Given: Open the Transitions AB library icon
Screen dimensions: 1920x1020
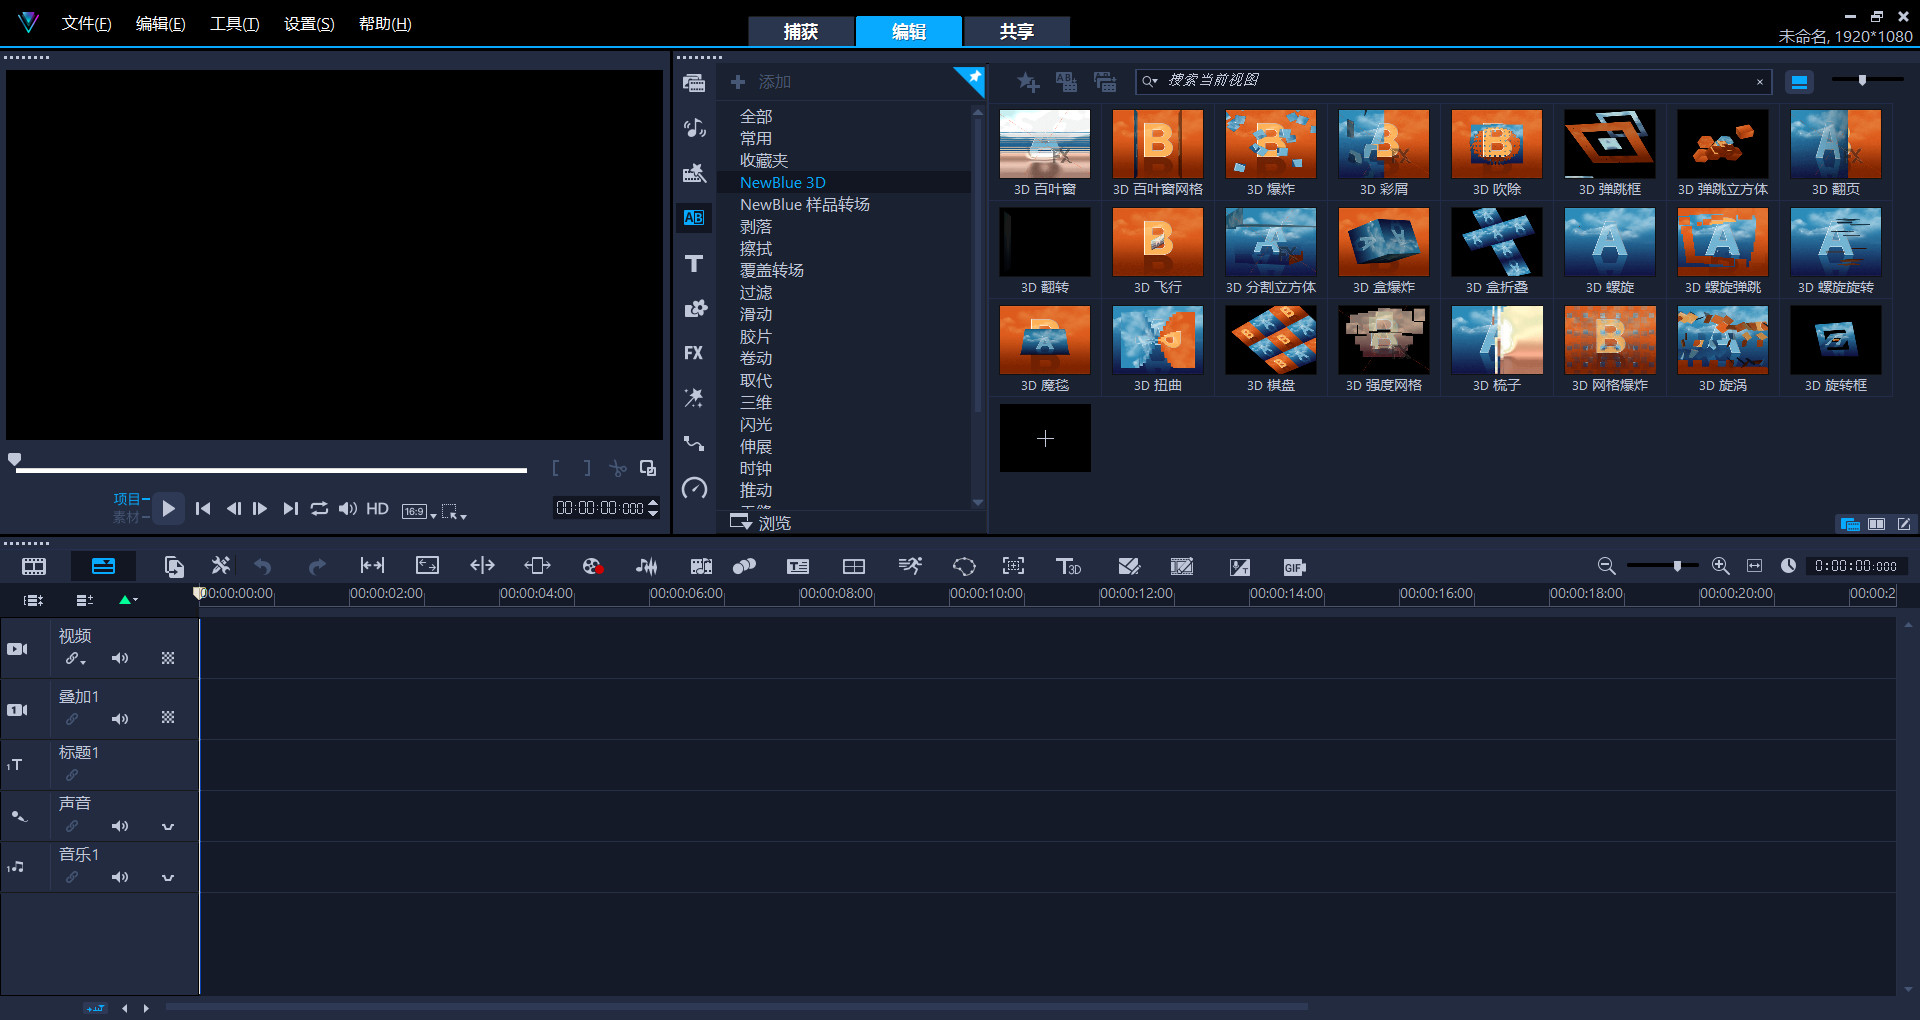Looking at the screenshot, I should 694,218.
